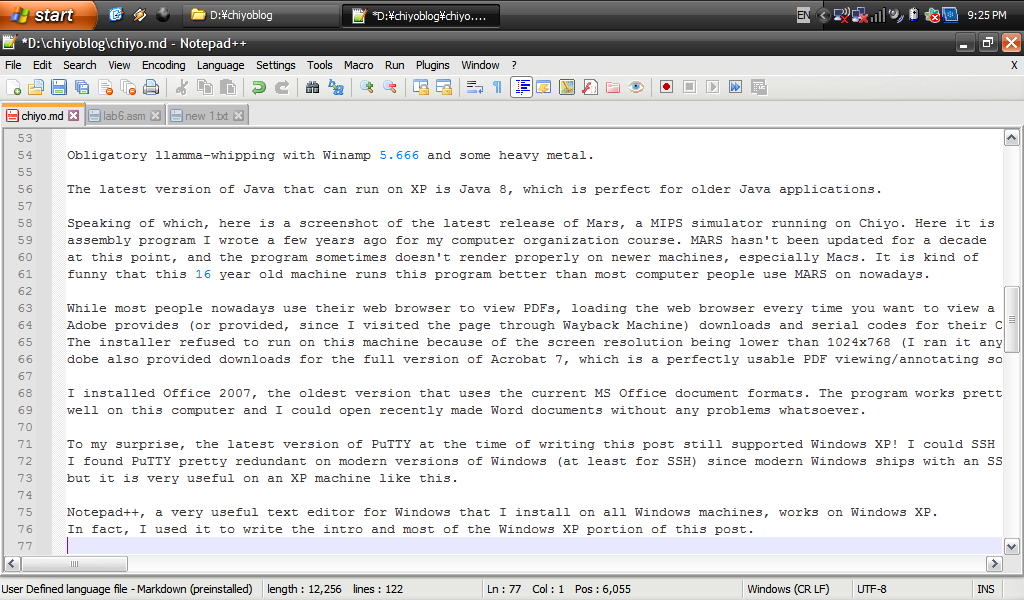Open Find with the binoculars icon
Screen dimensions: 1024x600
312,87
